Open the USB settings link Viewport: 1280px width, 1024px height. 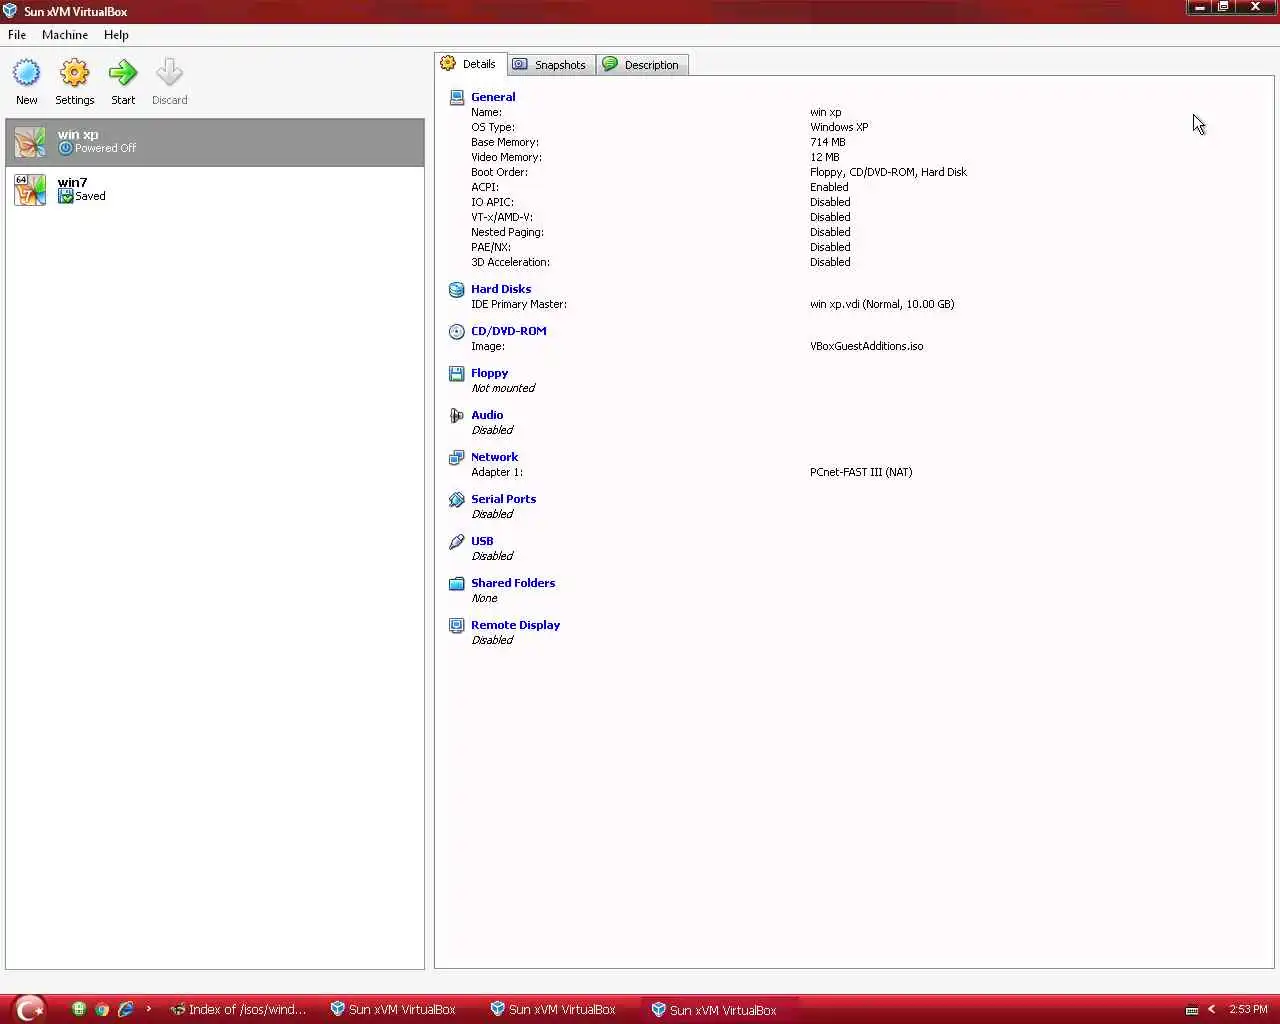click(482, 541)
